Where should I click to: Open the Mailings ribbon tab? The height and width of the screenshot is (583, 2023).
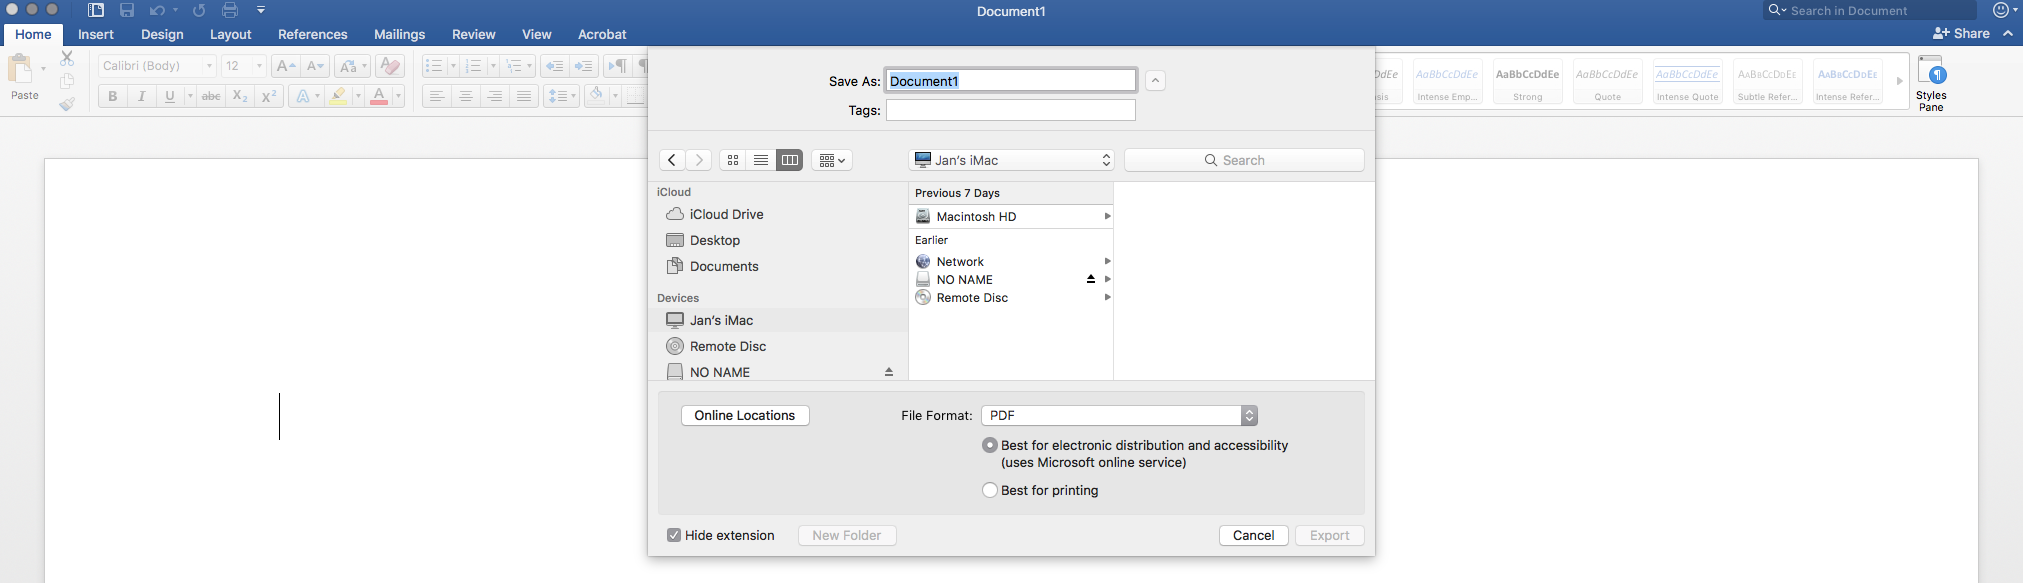[x=399, y=34]
